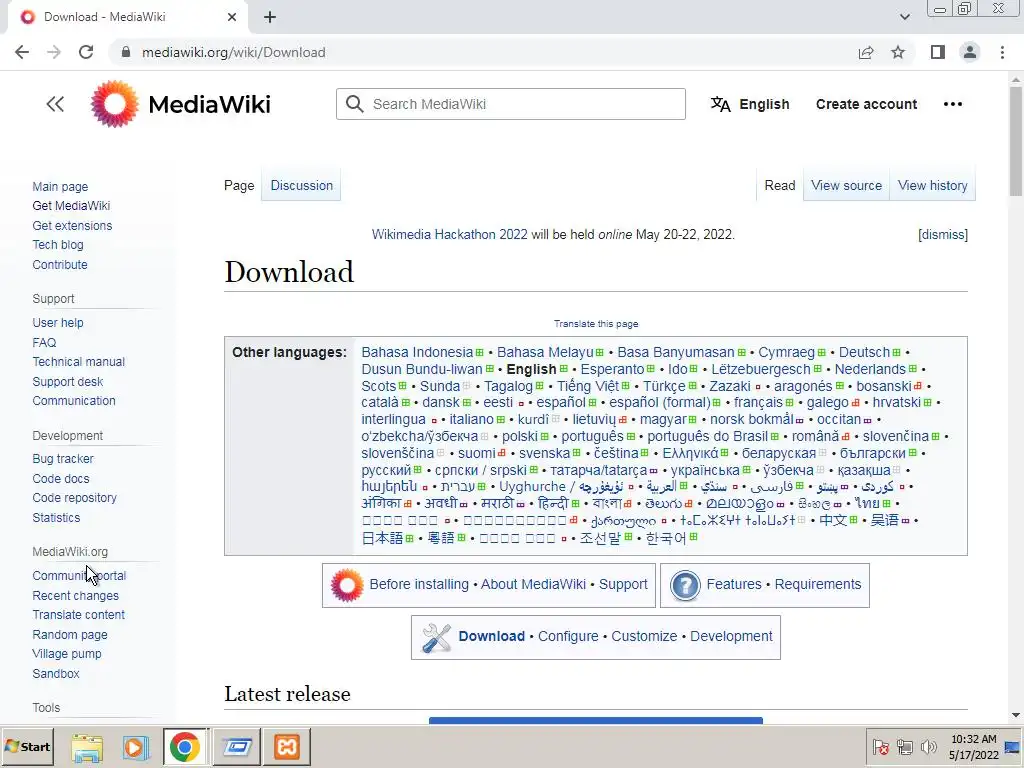The image size is (1024, 768).
Task: Open the View source tab
Action: [x=846, y=185]
